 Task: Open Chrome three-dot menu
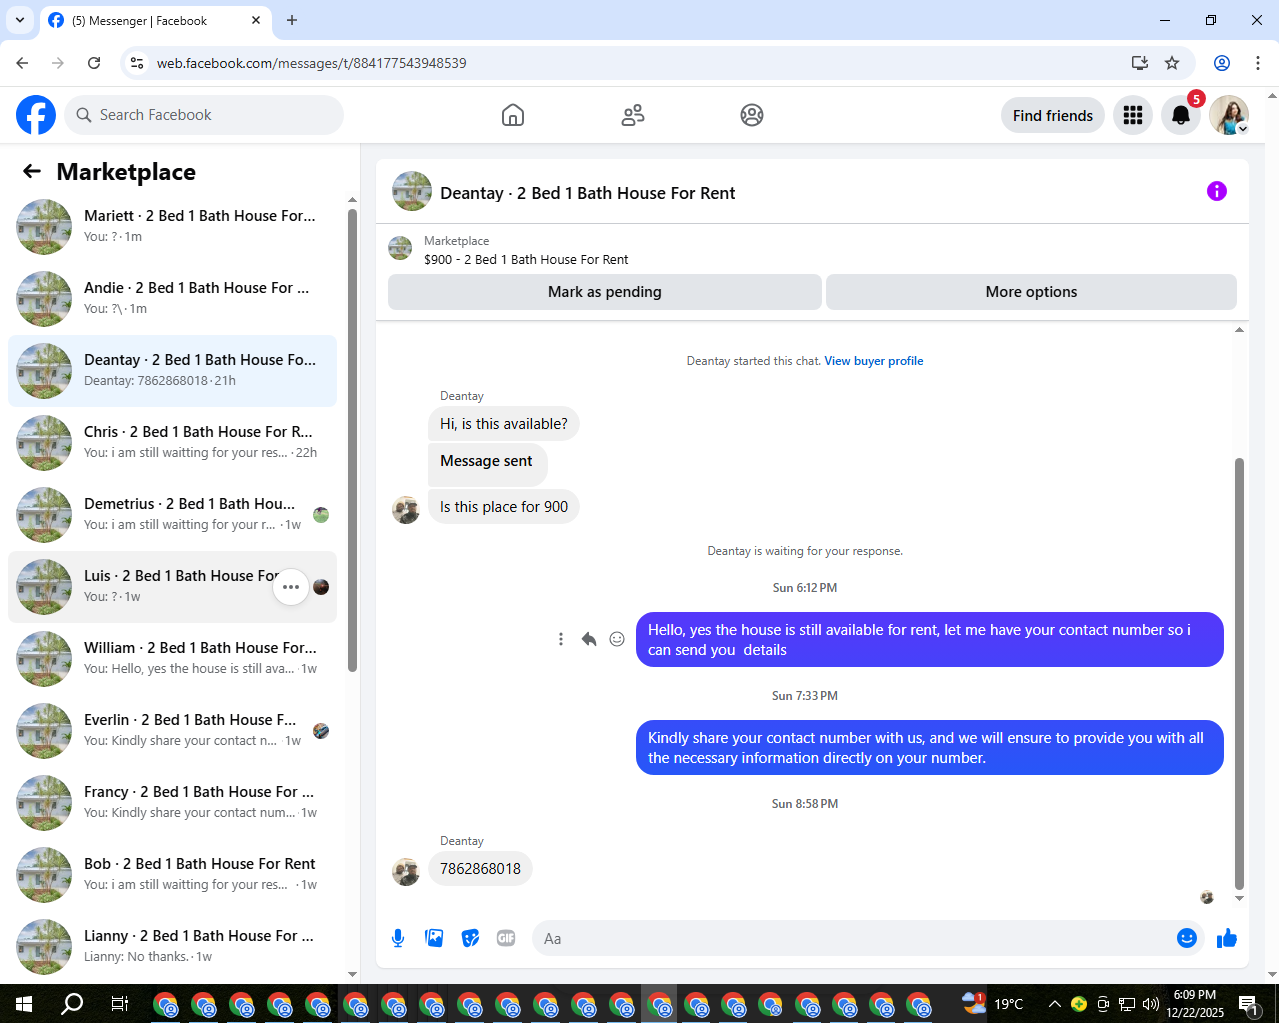coord(1257,63)
